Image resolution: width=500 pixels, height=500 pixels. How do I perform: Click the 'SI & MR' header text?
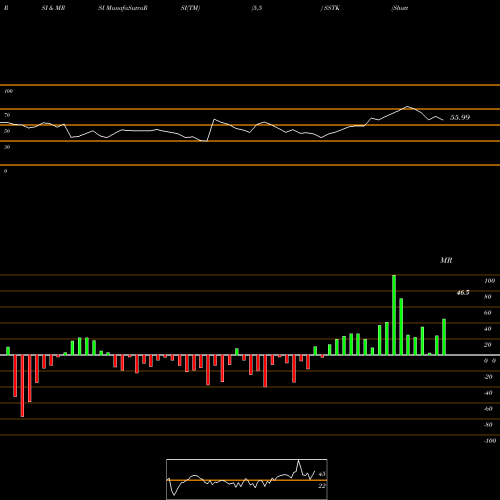[53, 8]
